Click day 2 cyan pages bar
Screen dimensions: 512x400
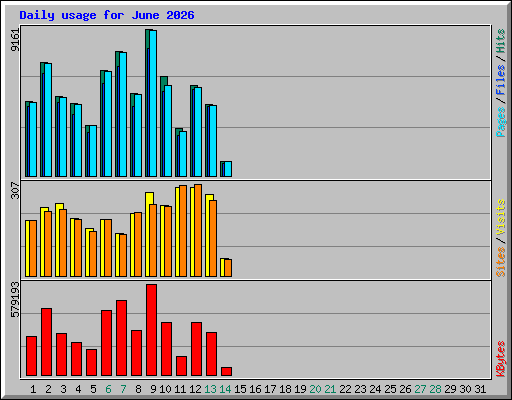coord(48,120)
